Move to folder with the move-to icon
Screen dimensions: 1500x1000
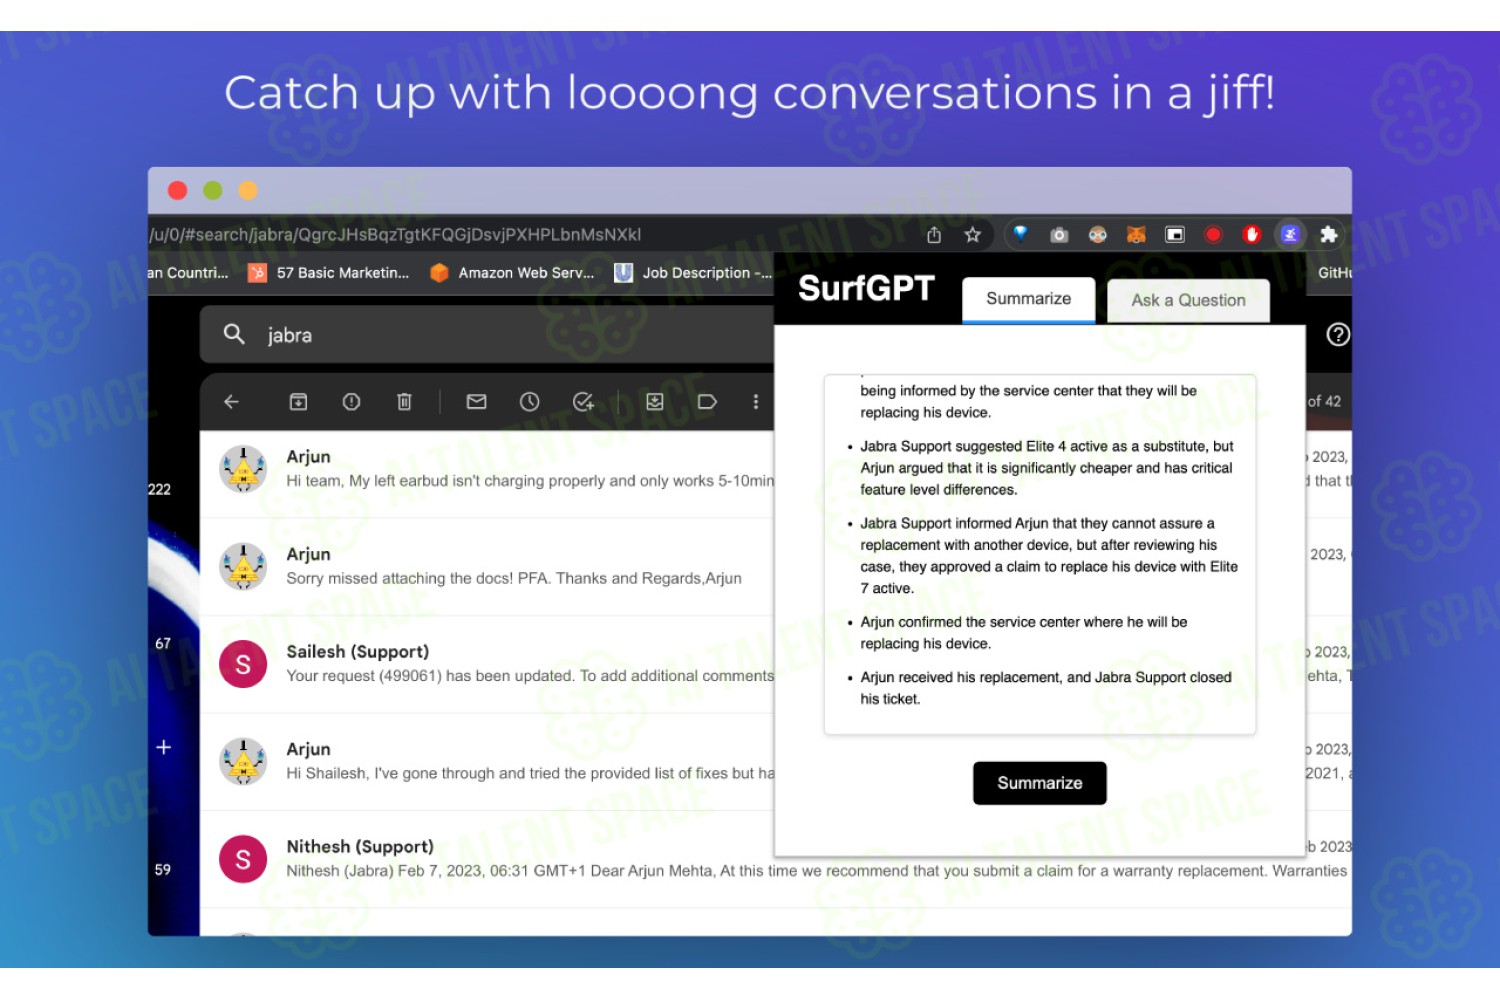655,402
